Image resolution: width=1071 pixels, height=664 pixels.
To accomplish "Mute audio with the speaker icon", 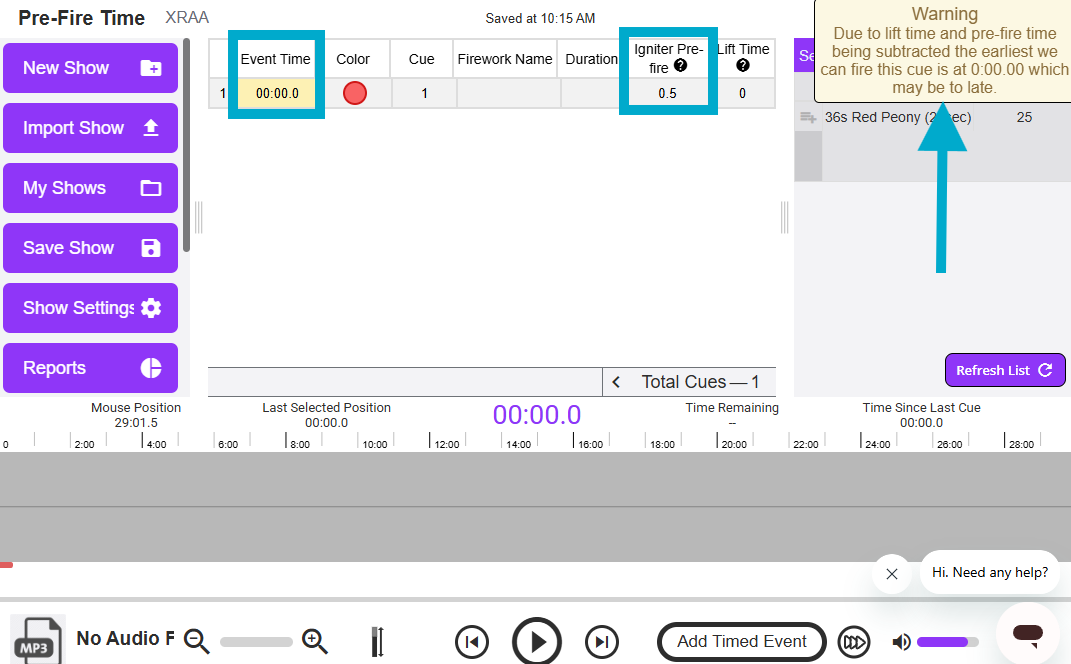I will (902, 642).
